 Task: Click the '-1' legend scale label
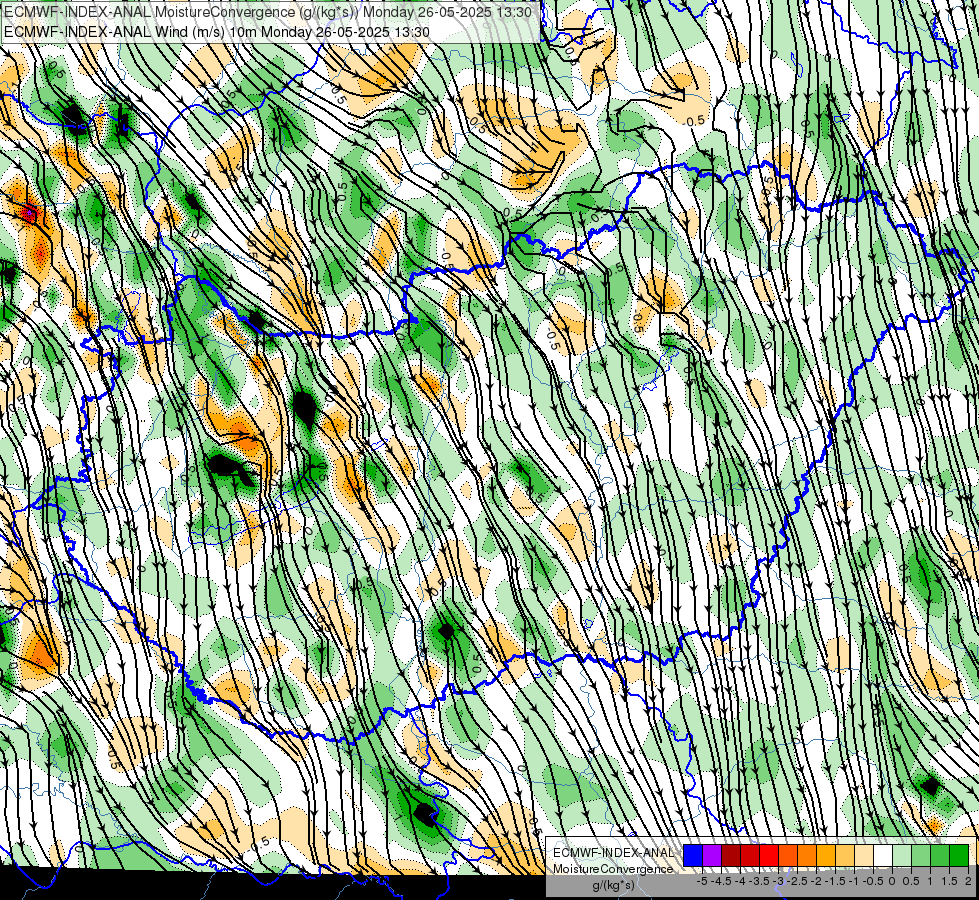[854, 881]
